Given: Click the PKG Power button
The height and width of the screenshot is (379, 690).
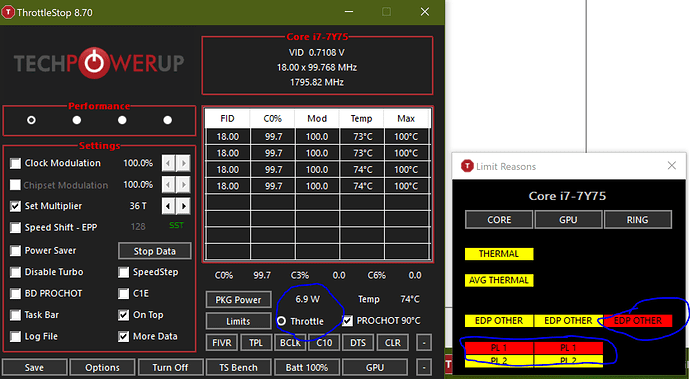Looking at the screenshot, I should pyautogui.click(x=238, y=300).
